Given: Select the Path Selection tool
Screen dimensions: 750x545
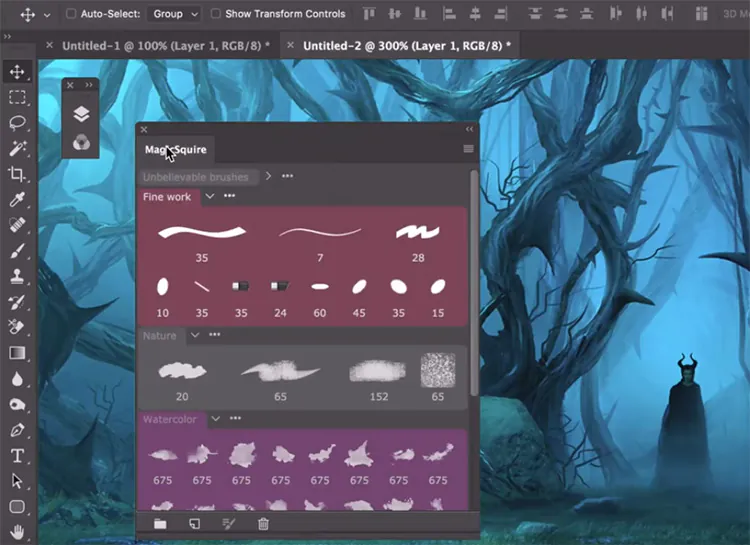Looking at the screenshot, I should point(17,481).
